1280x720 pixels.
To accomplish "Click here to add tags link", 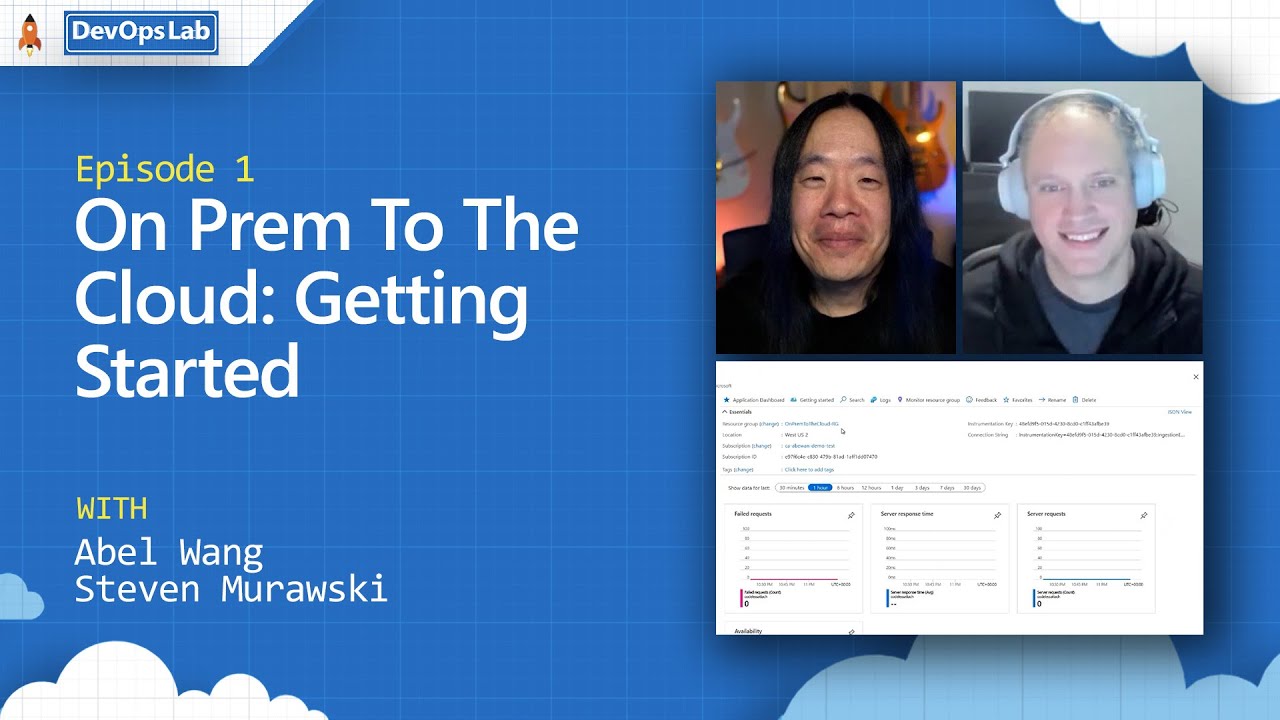I will click(x=809, y=469).
